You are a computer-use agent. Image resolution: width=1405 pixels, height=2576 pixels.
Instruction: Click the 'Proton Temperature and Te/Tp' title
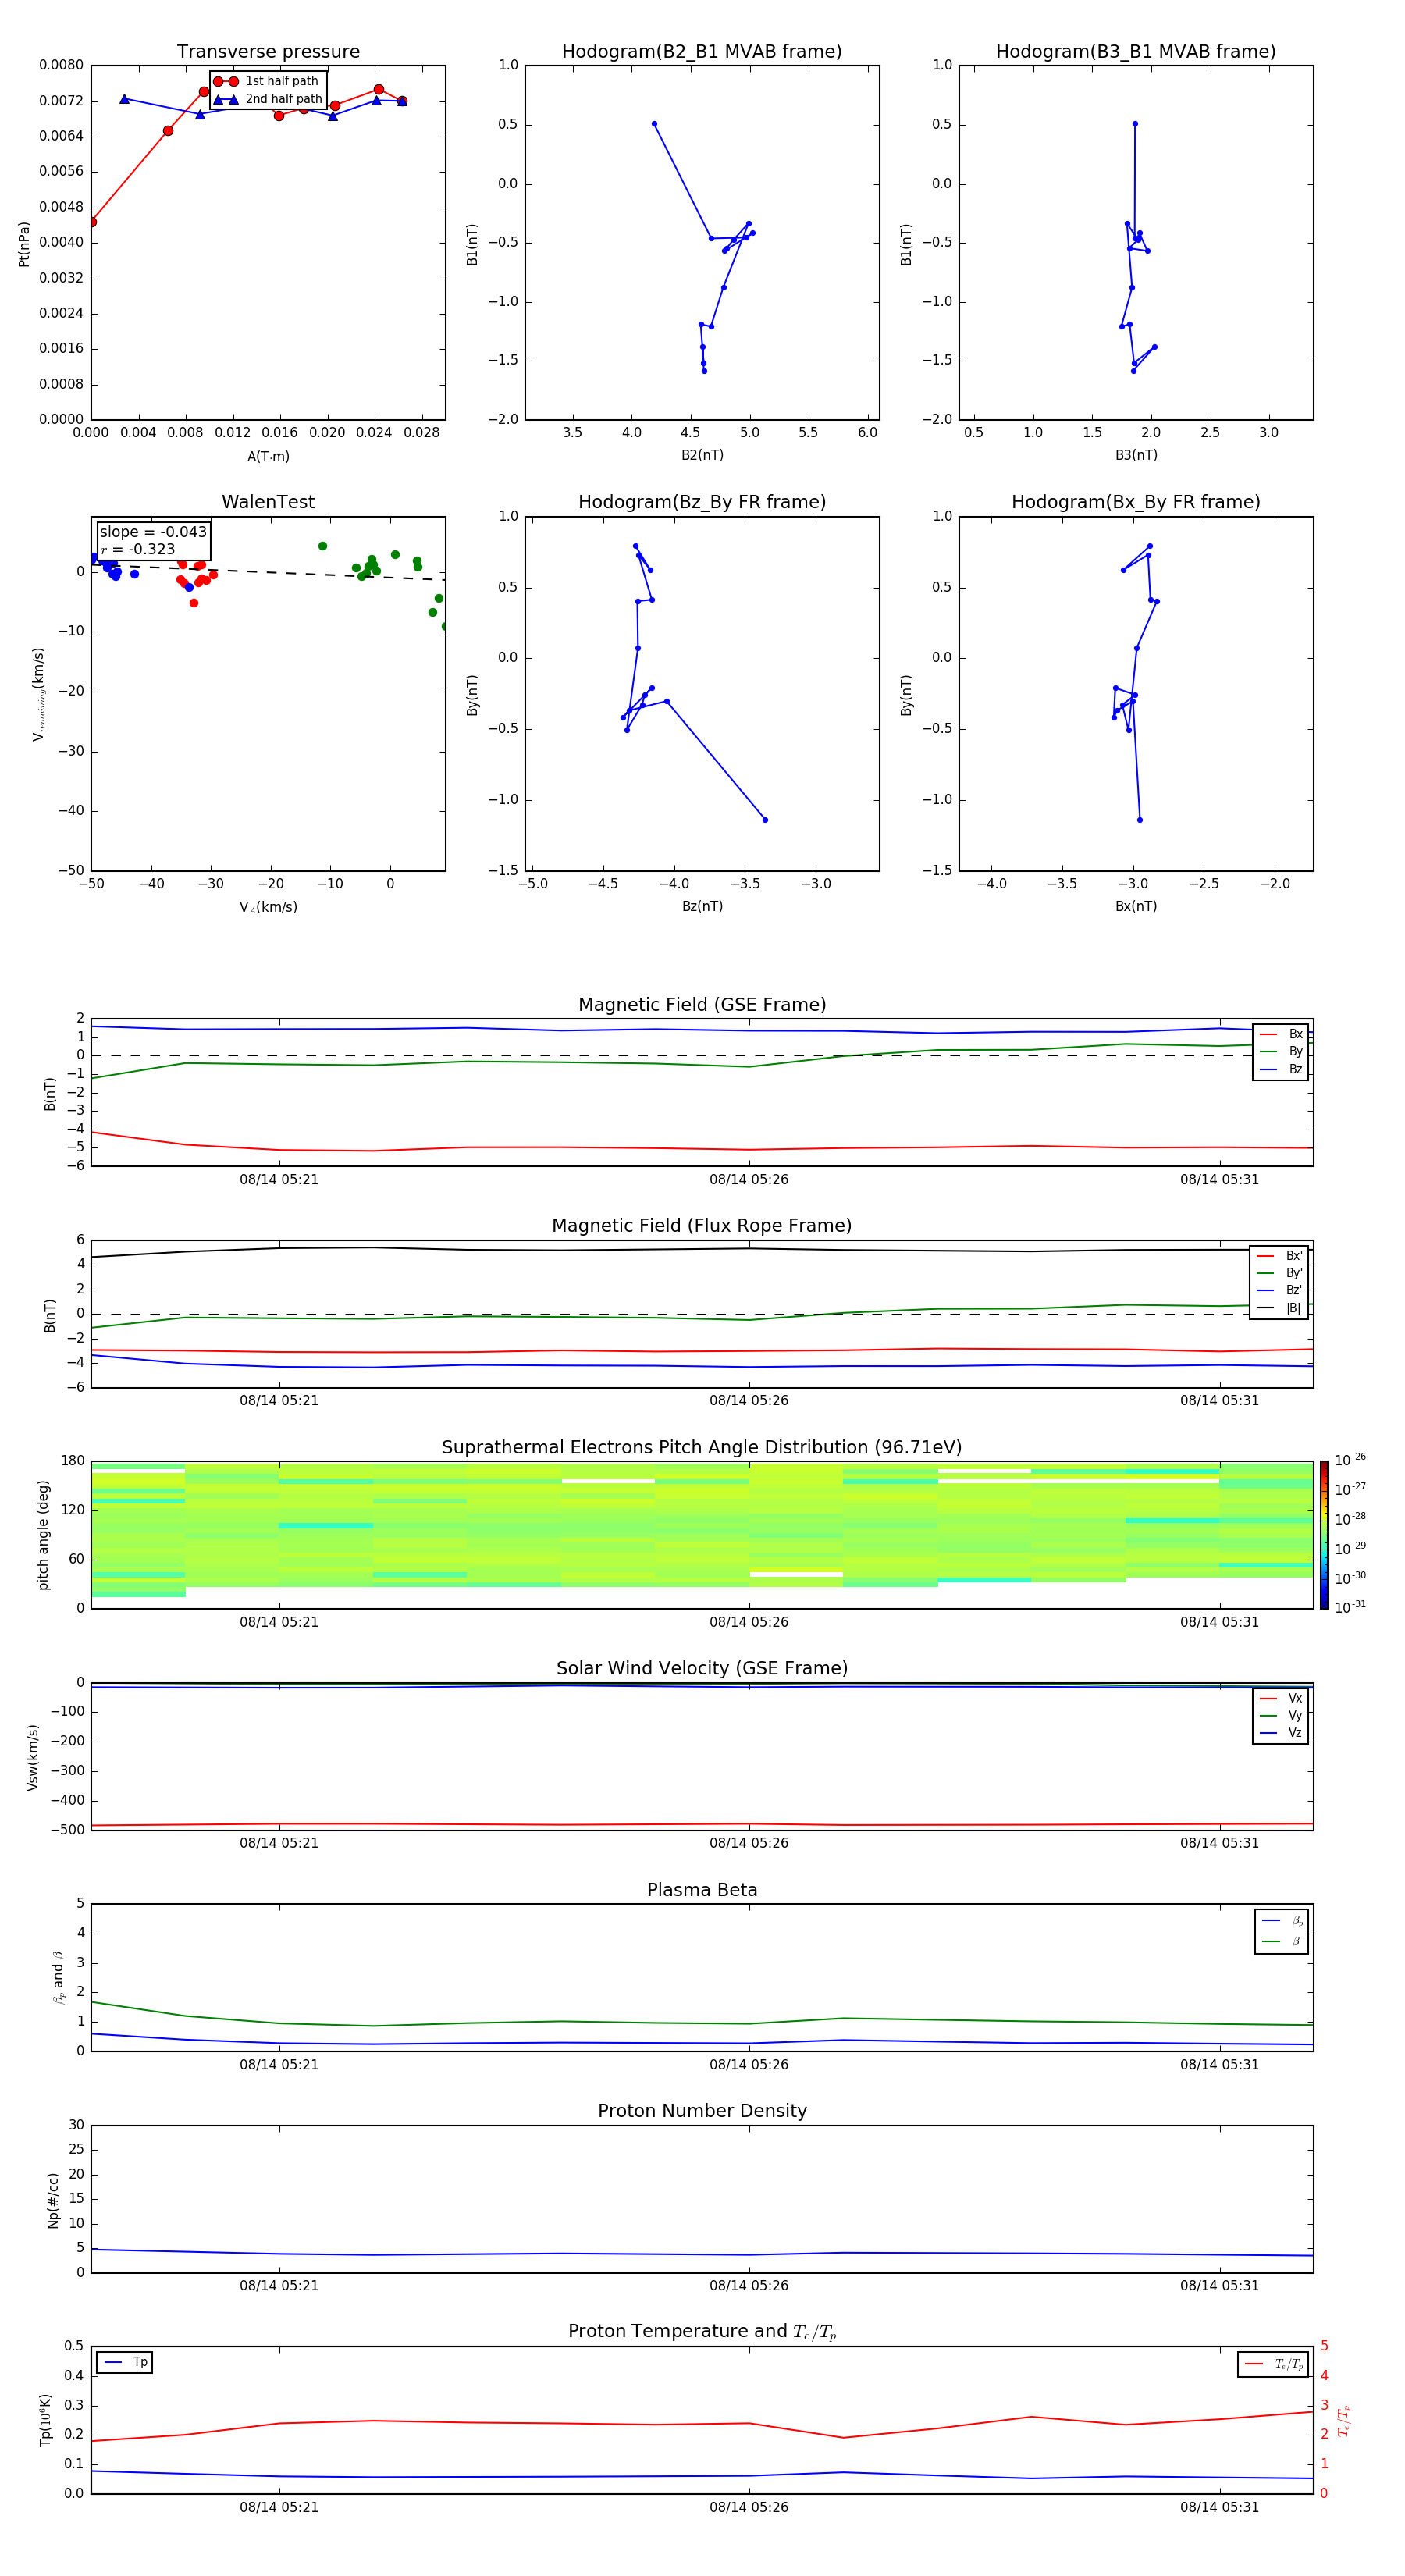[702, 2332]
